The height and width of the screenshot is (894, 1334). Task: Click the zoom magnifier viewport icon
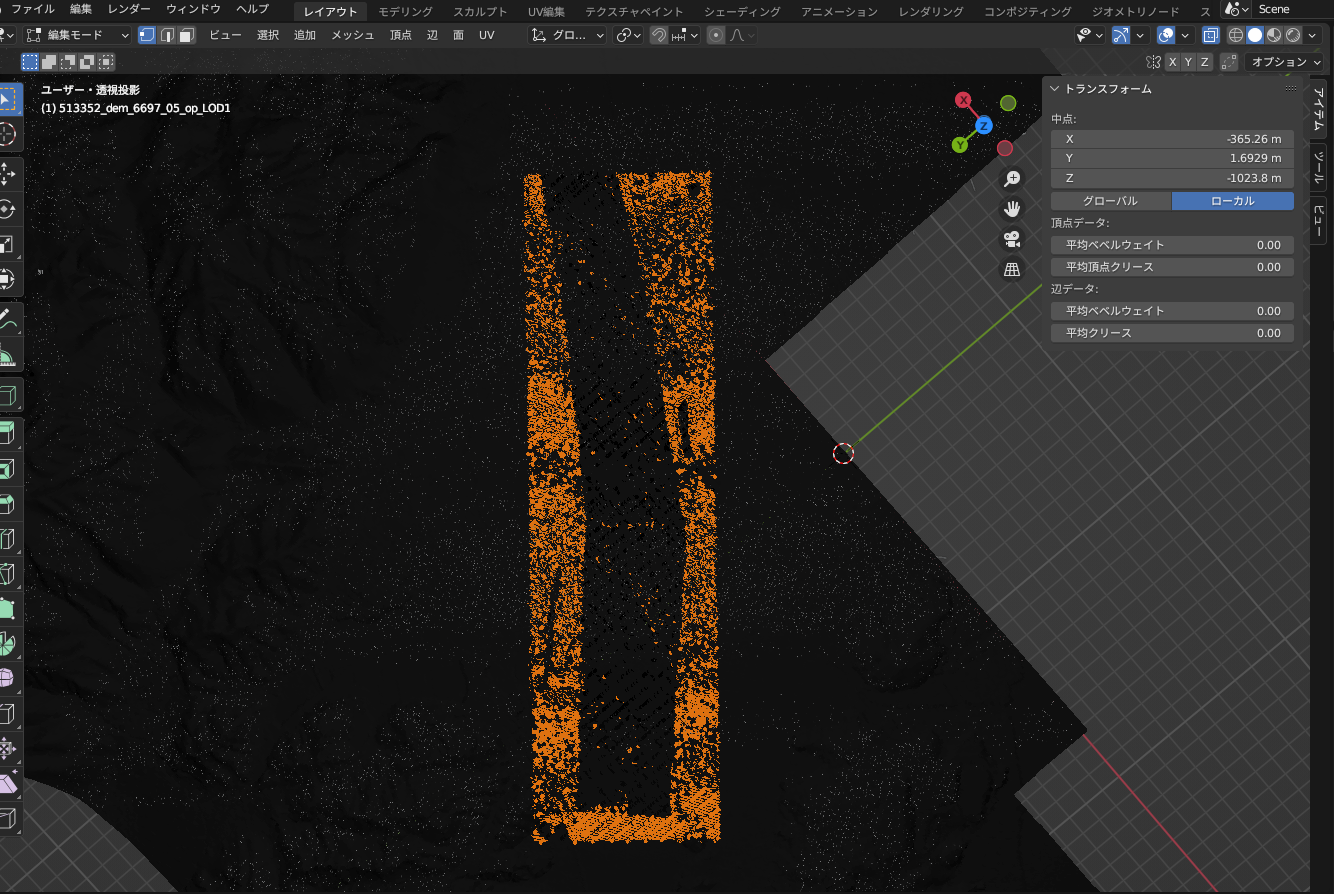(x=1012, y=178)
